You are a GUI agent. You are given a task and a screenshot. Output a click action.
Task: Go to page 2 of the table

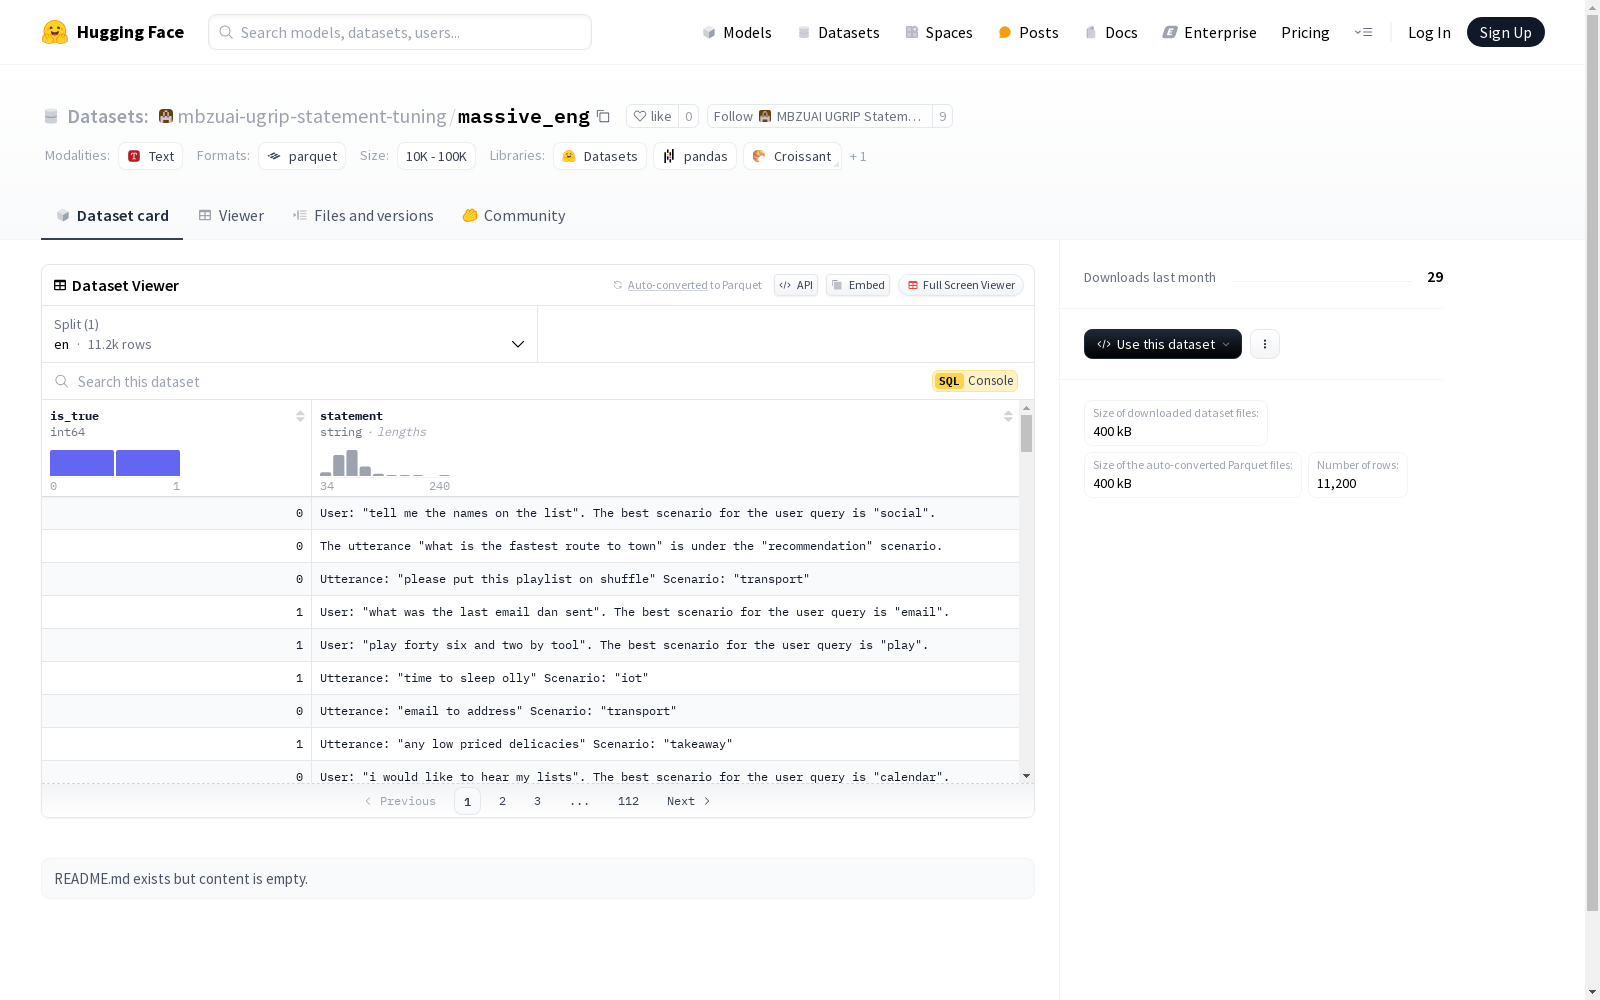click(x=502, y=801)
